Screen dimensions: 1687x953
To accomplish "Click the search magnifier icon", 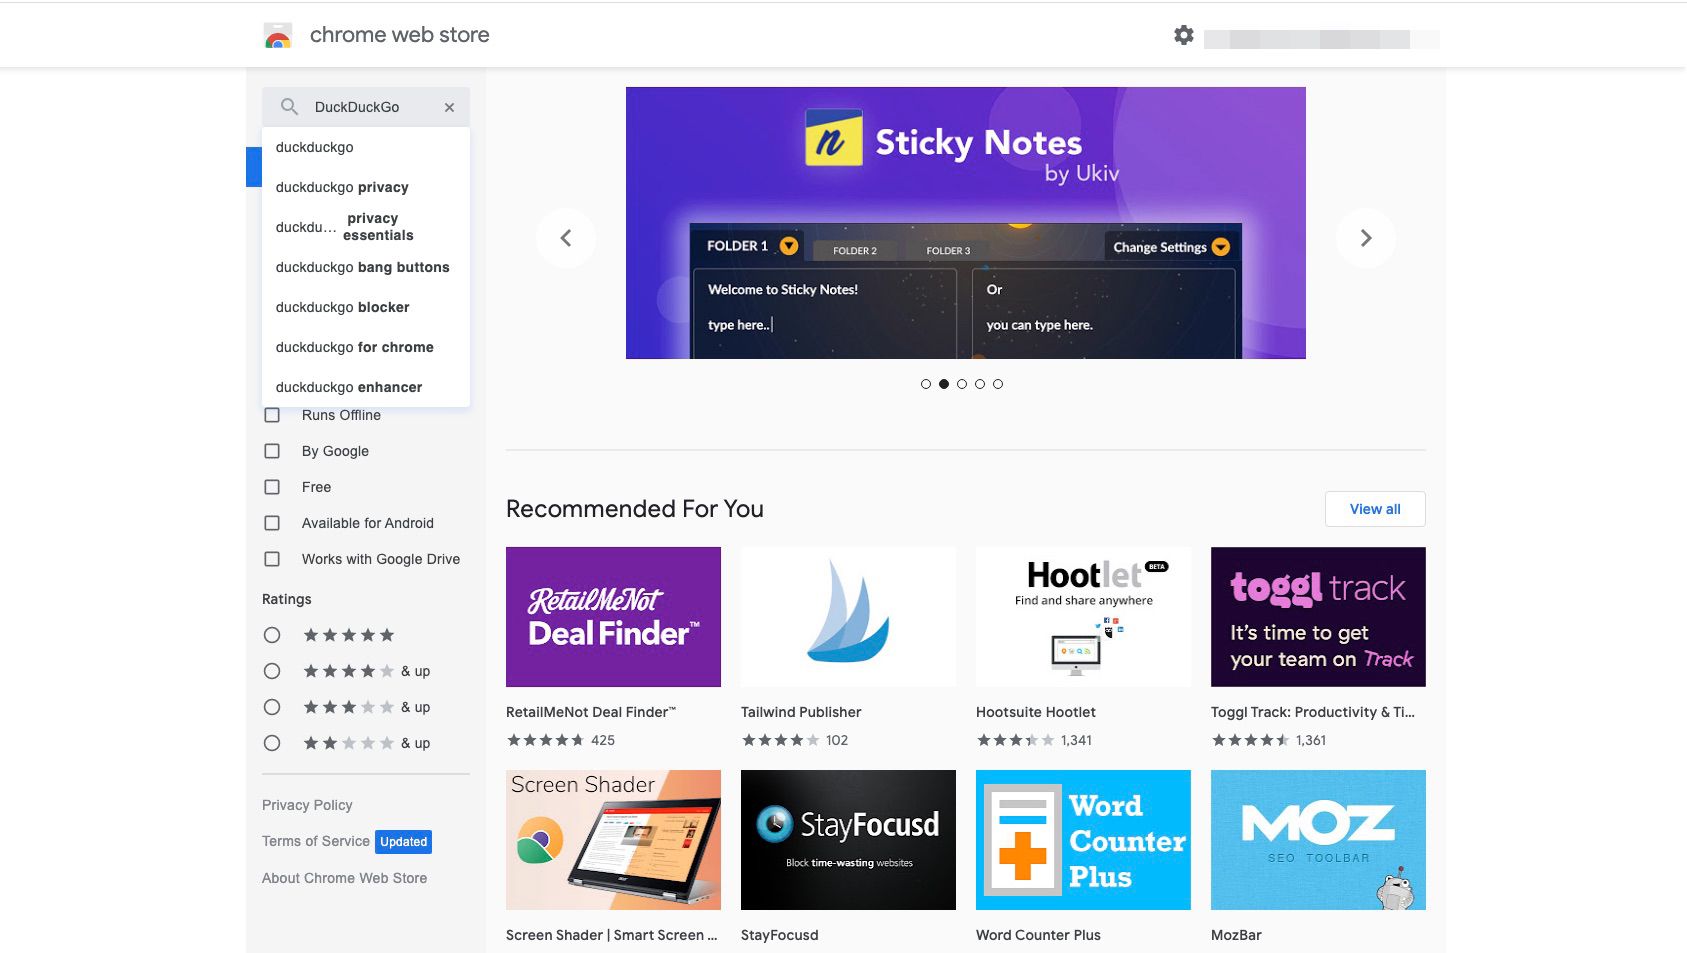I will click(289, 106).
